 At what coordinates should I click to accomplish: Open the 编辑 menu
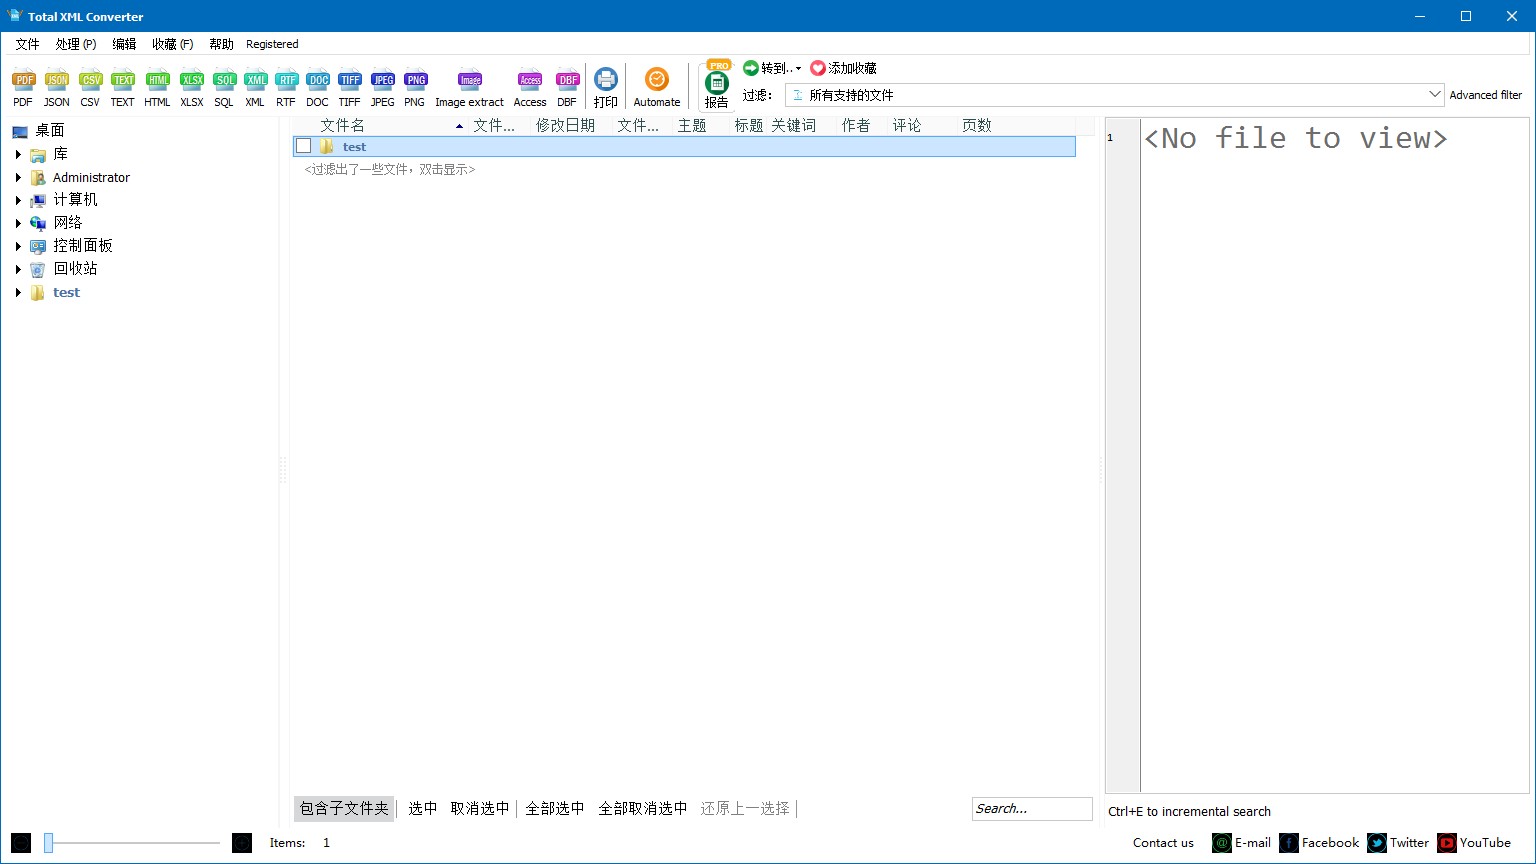(124, 44)
